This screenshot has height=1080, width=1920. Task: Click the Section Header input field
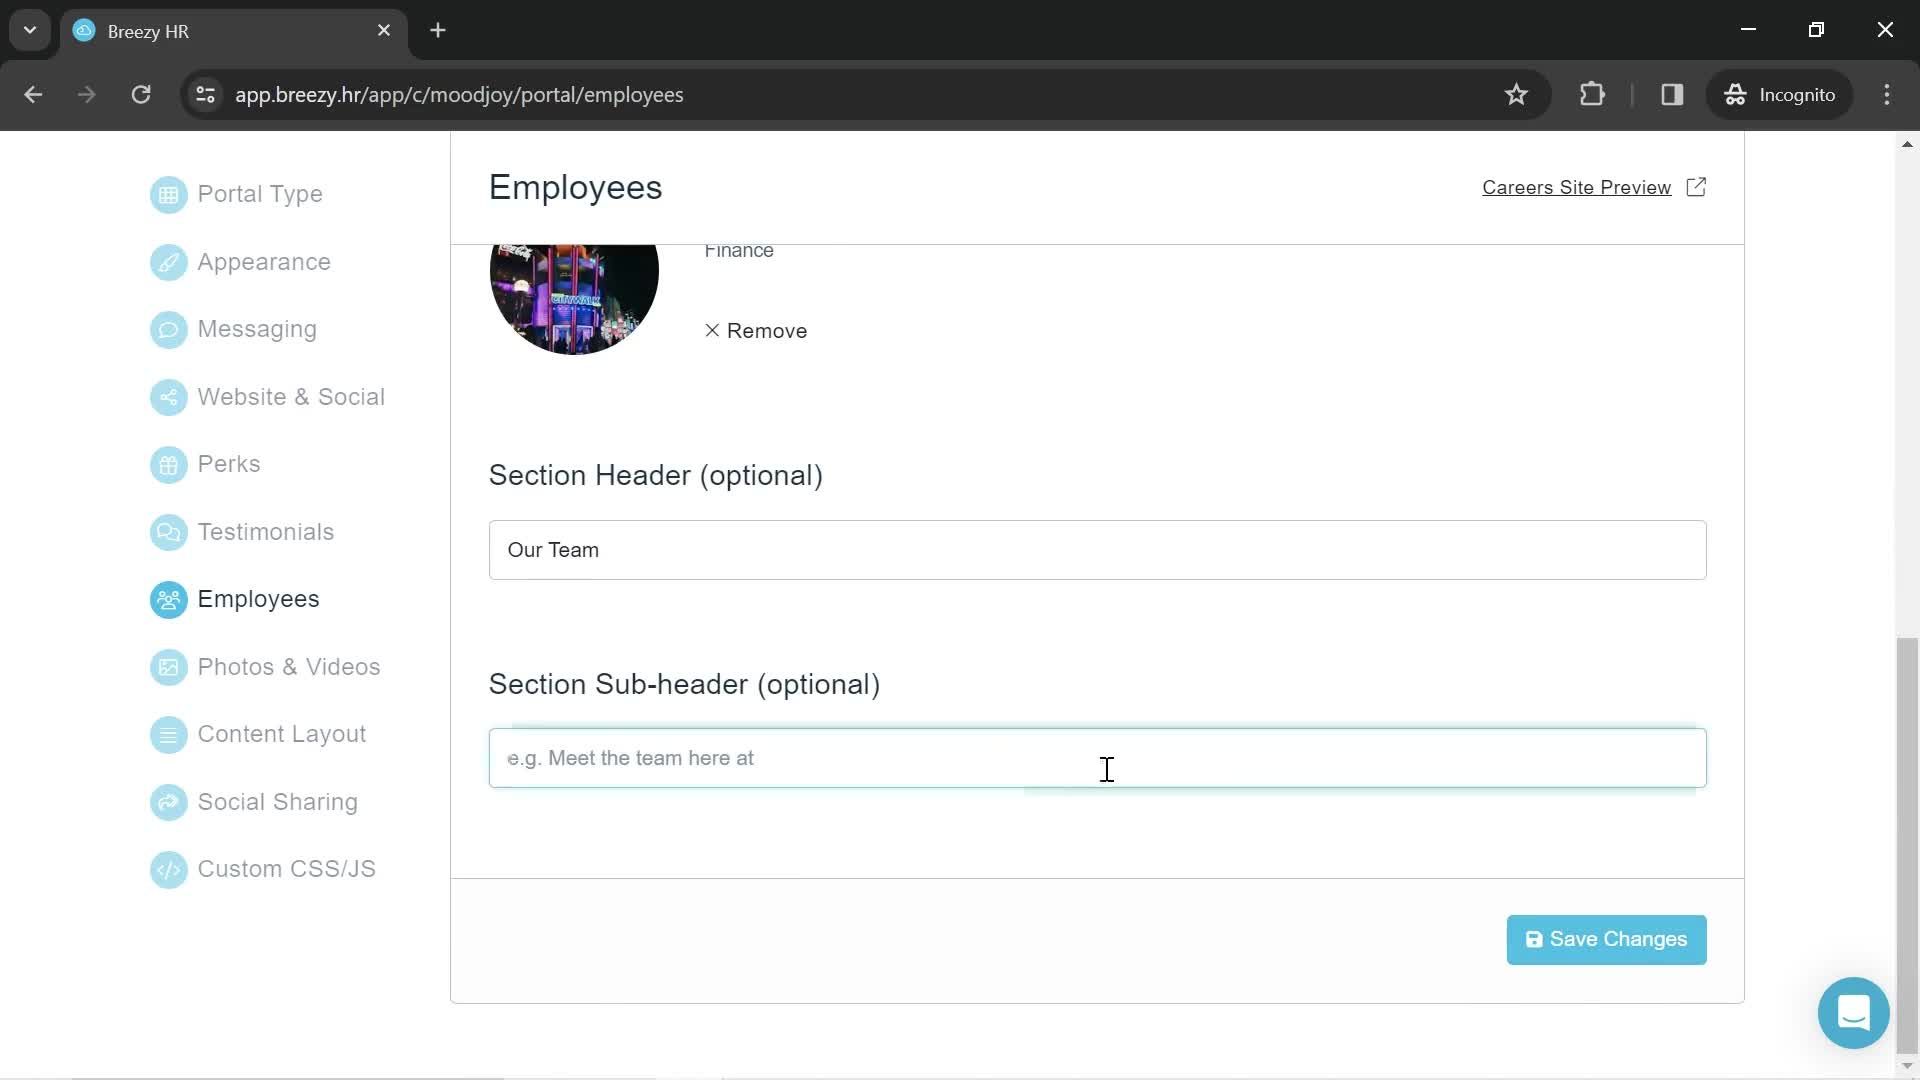point(1097,549)
